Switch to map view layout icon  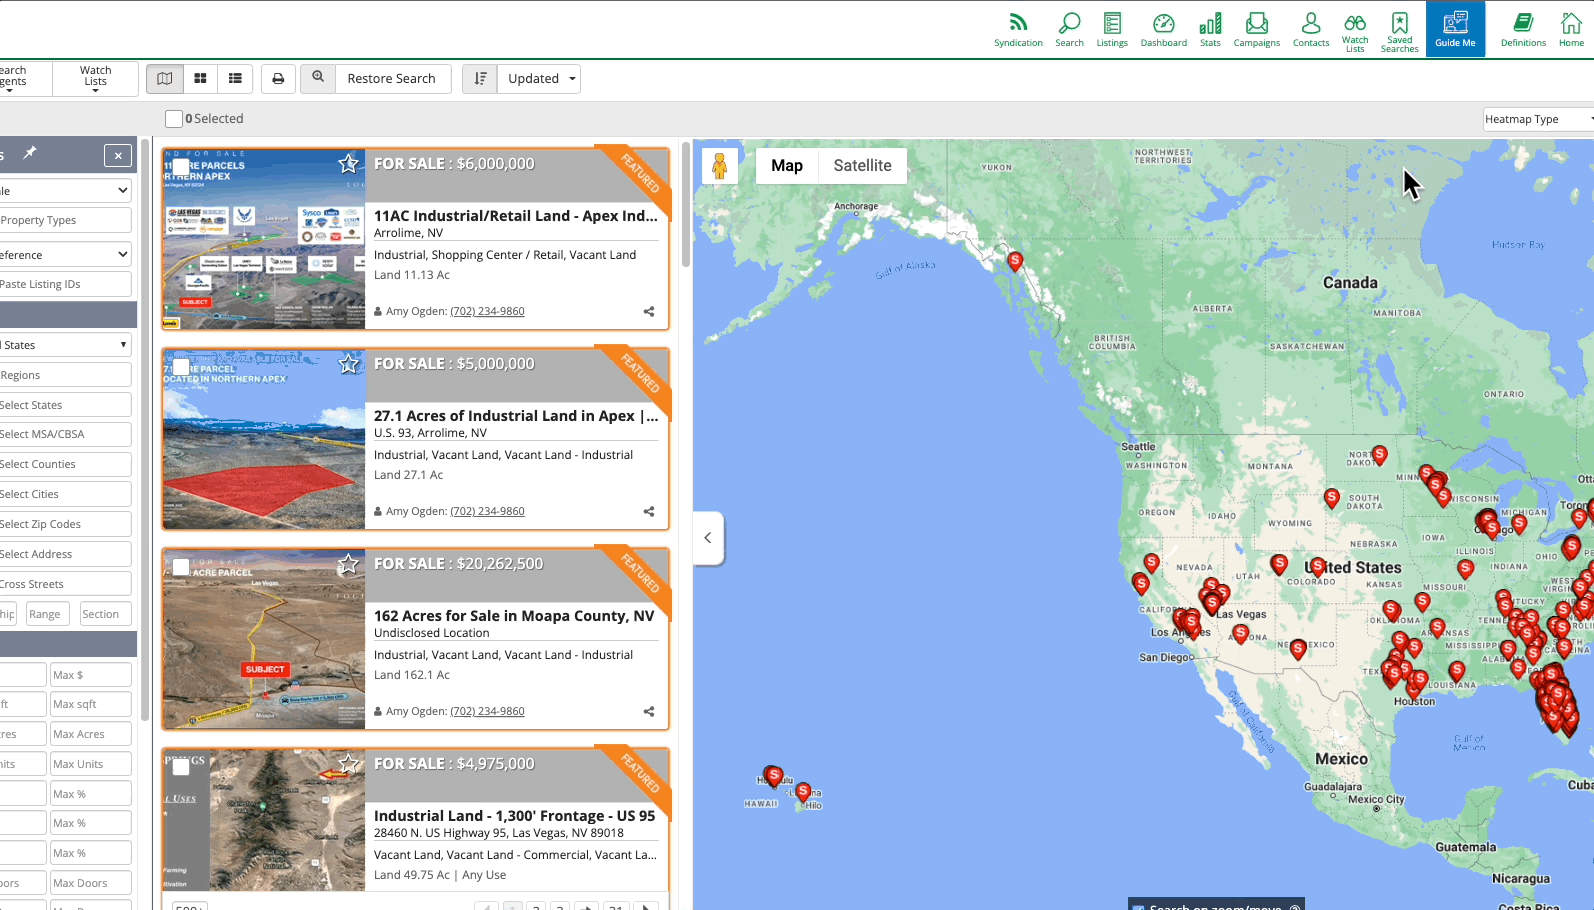coord(165,79)
